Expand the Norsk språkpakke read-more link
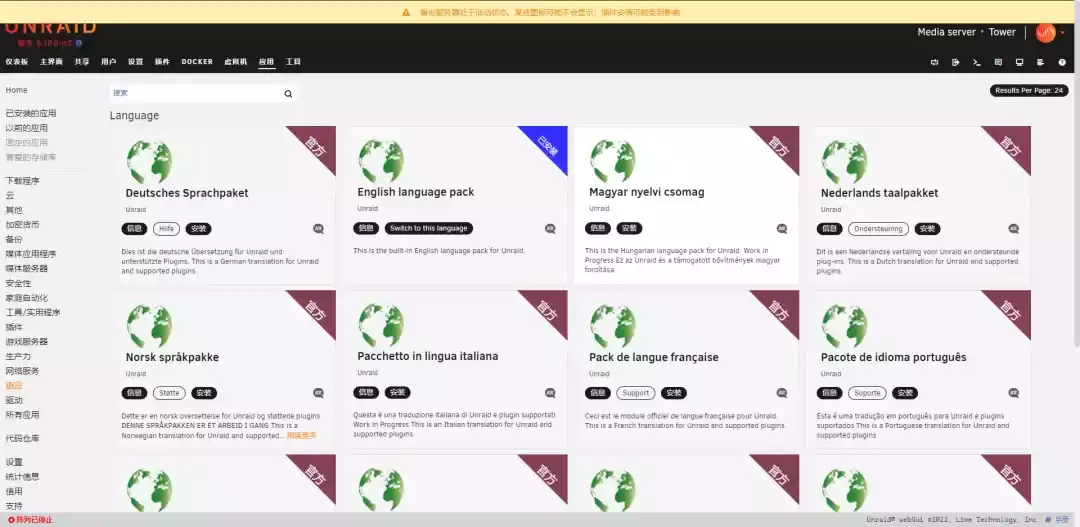The width and height of the screenshot is (1080, 527). pos(301,436)
